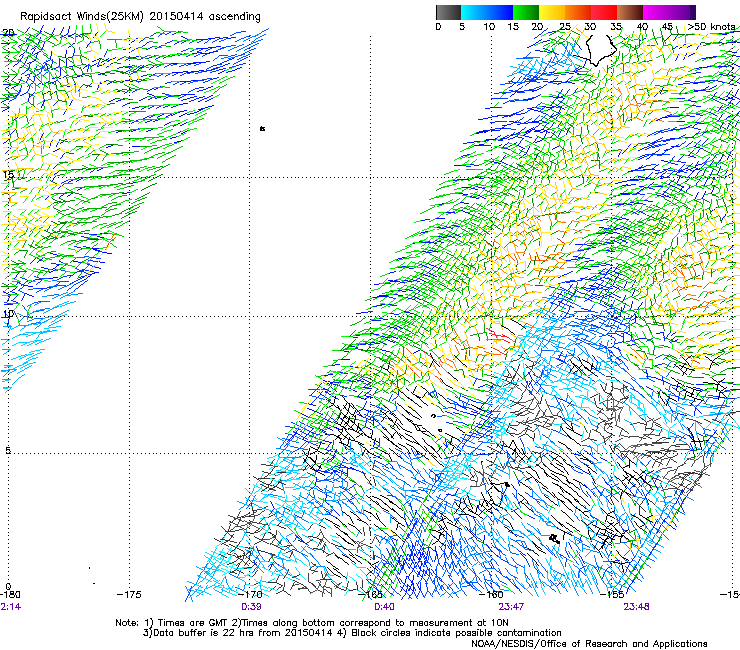Click the latitude label '15' on left axis
This screenshot has height=650, width=740.
[x=8, y=174]
